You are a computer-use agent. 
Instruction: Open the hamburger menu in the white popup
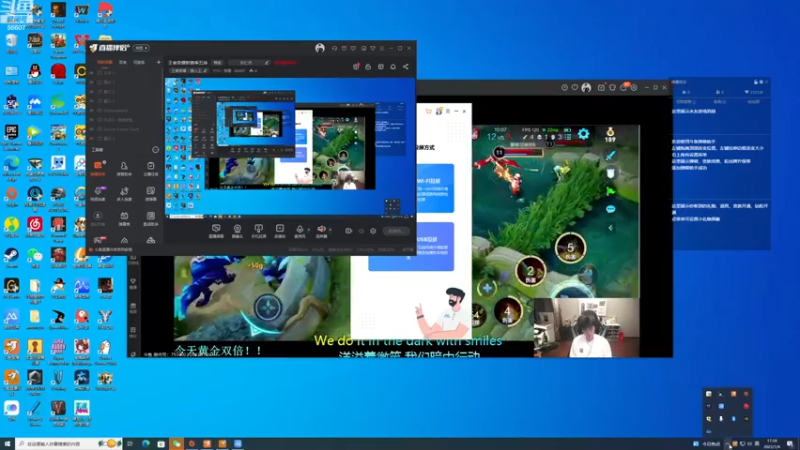click(x=447, y=111)
